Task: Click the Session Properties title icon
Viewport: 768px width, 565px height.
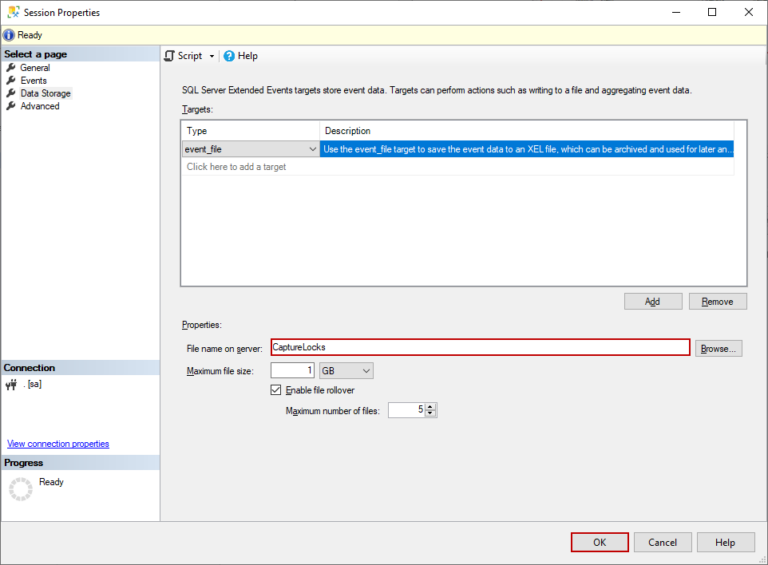Action: point(13,12)
